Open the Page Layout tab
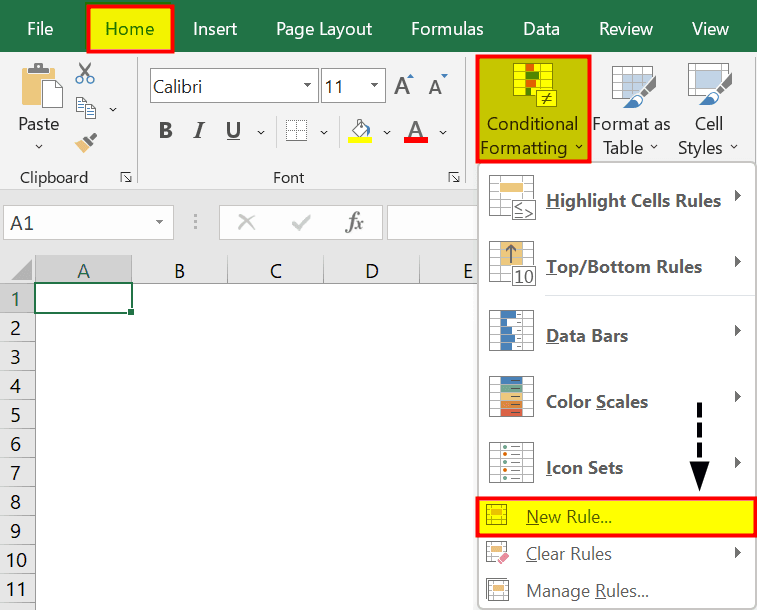The image size is (757, 610). (324, 29)
